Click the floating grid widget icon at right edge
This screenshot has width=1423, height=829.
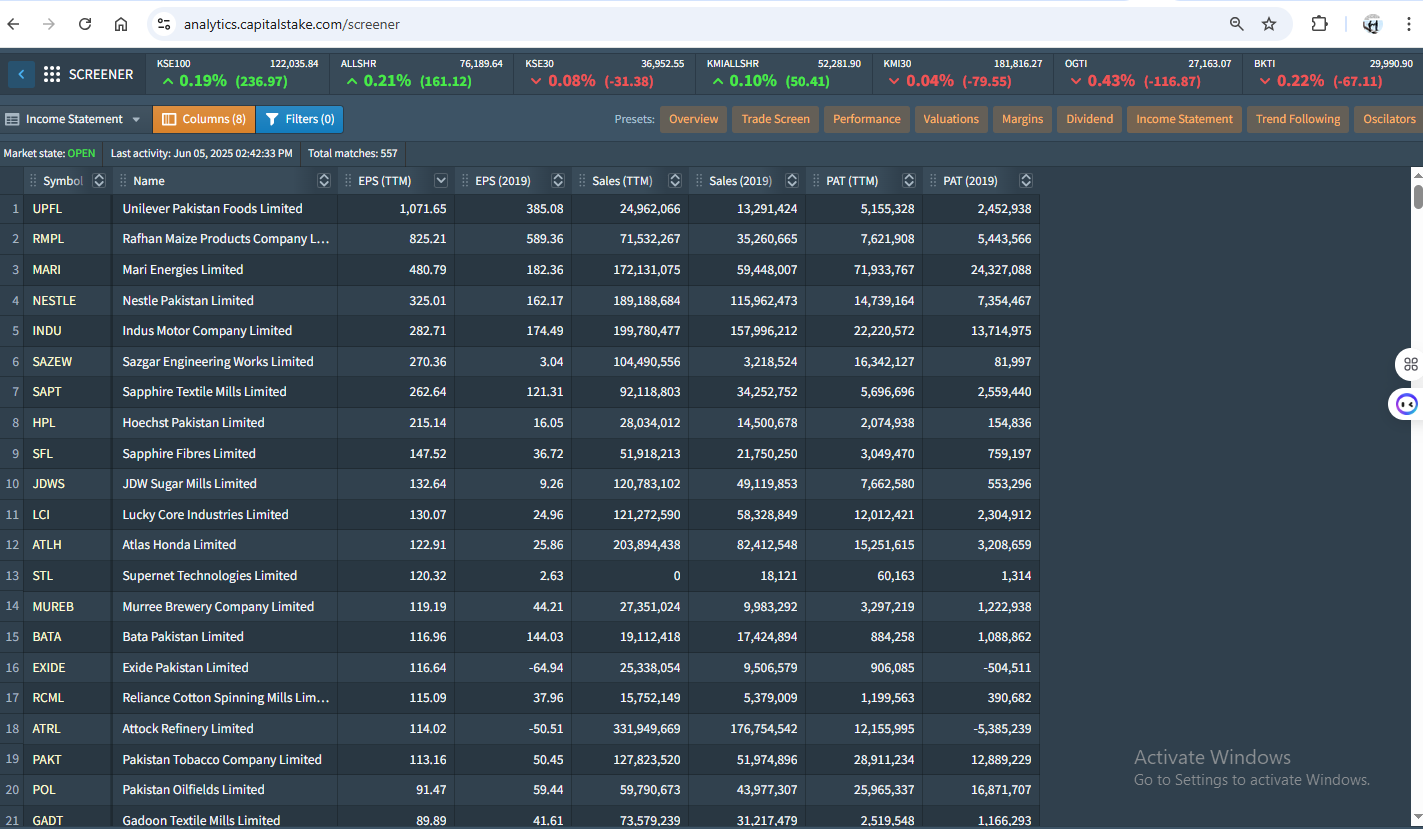point(1410,364)
